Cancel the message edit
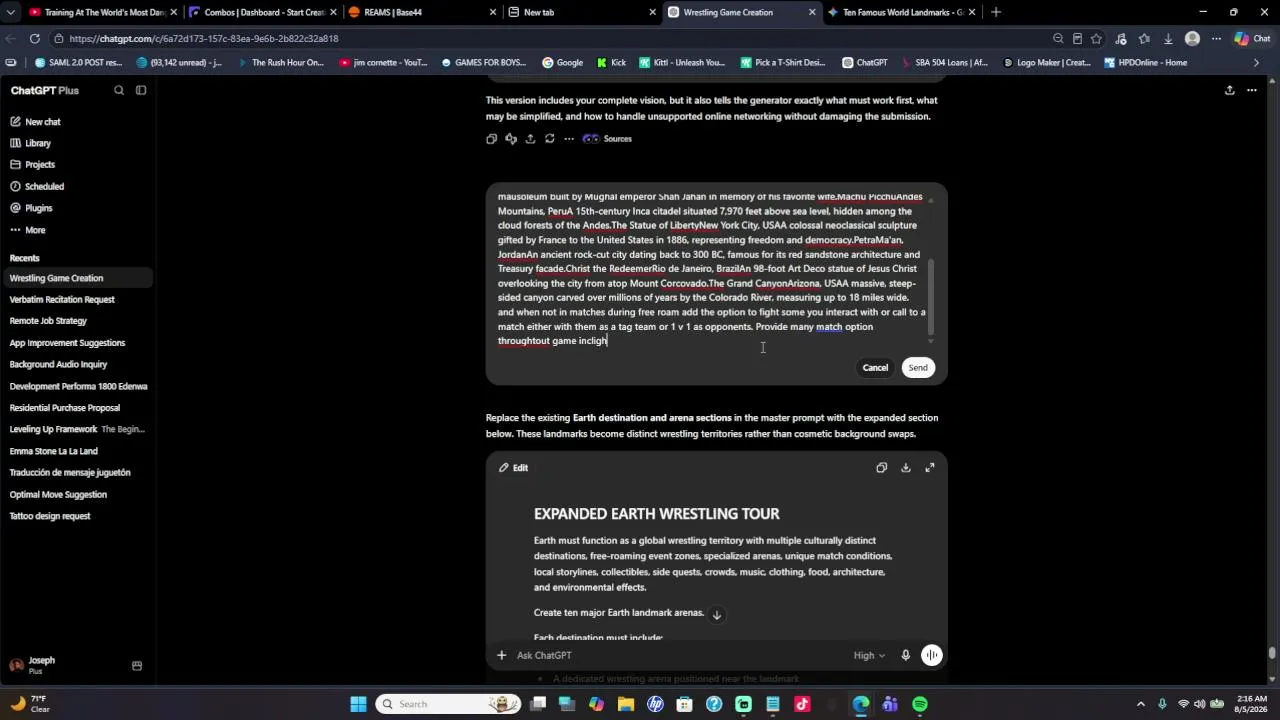 [875, 367]
